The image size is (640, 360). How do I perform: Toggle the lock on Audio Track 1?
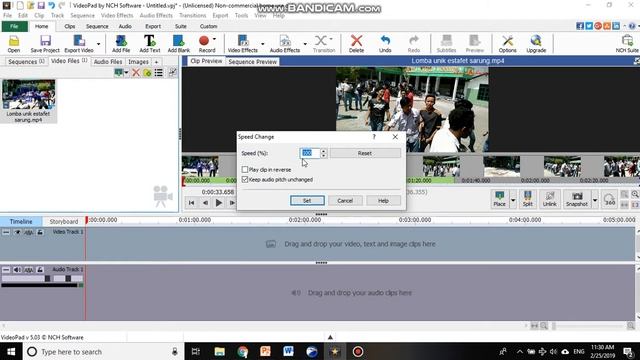click(40, 270)
